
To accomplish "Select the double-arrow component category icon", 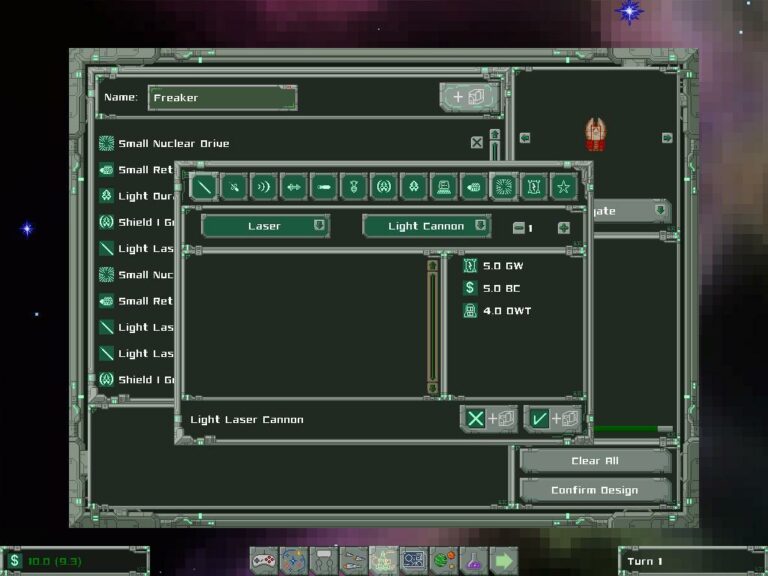I will click(293, 187).
